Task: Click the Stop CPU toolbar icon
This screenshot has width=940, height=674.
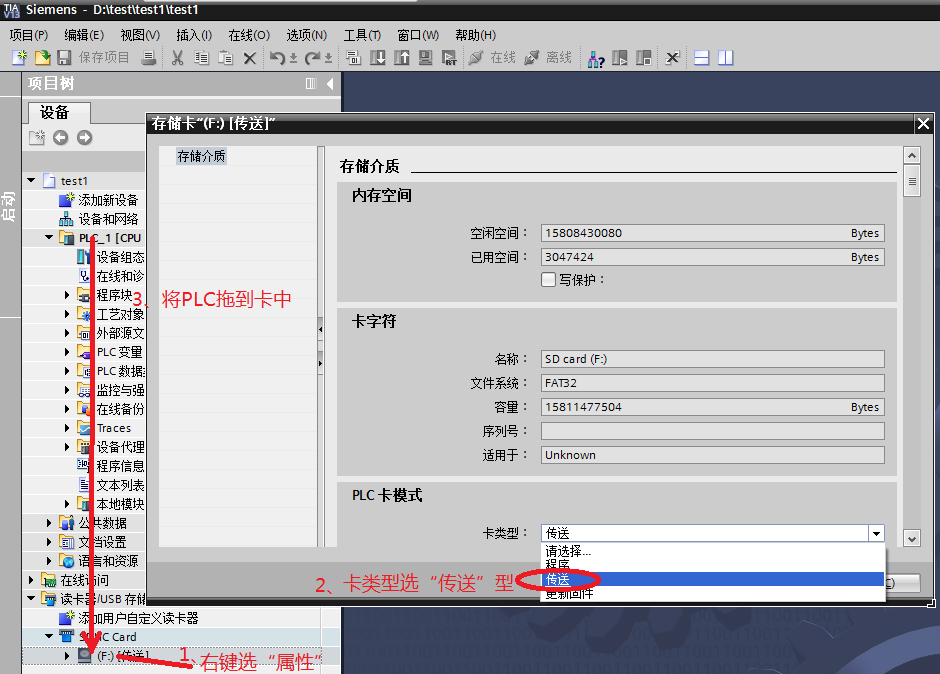Action: pos(644,58)
